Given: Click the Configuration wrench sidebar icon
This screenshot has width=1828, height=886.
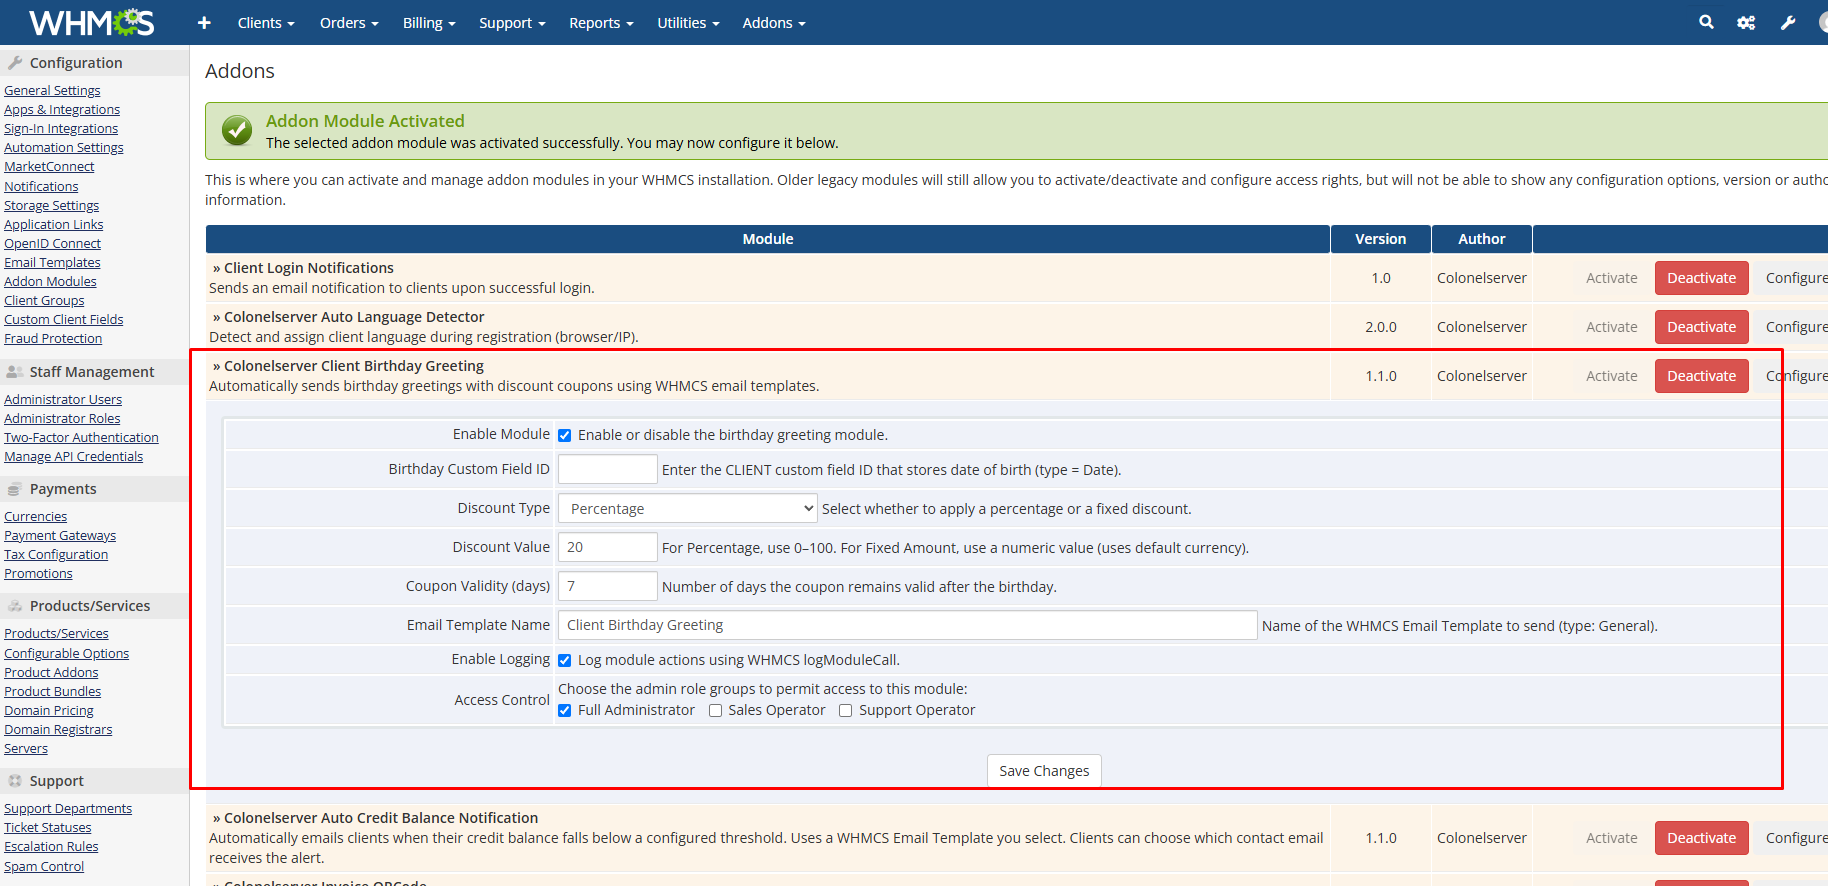Looking at the screenshot, I should click(15, 63).
